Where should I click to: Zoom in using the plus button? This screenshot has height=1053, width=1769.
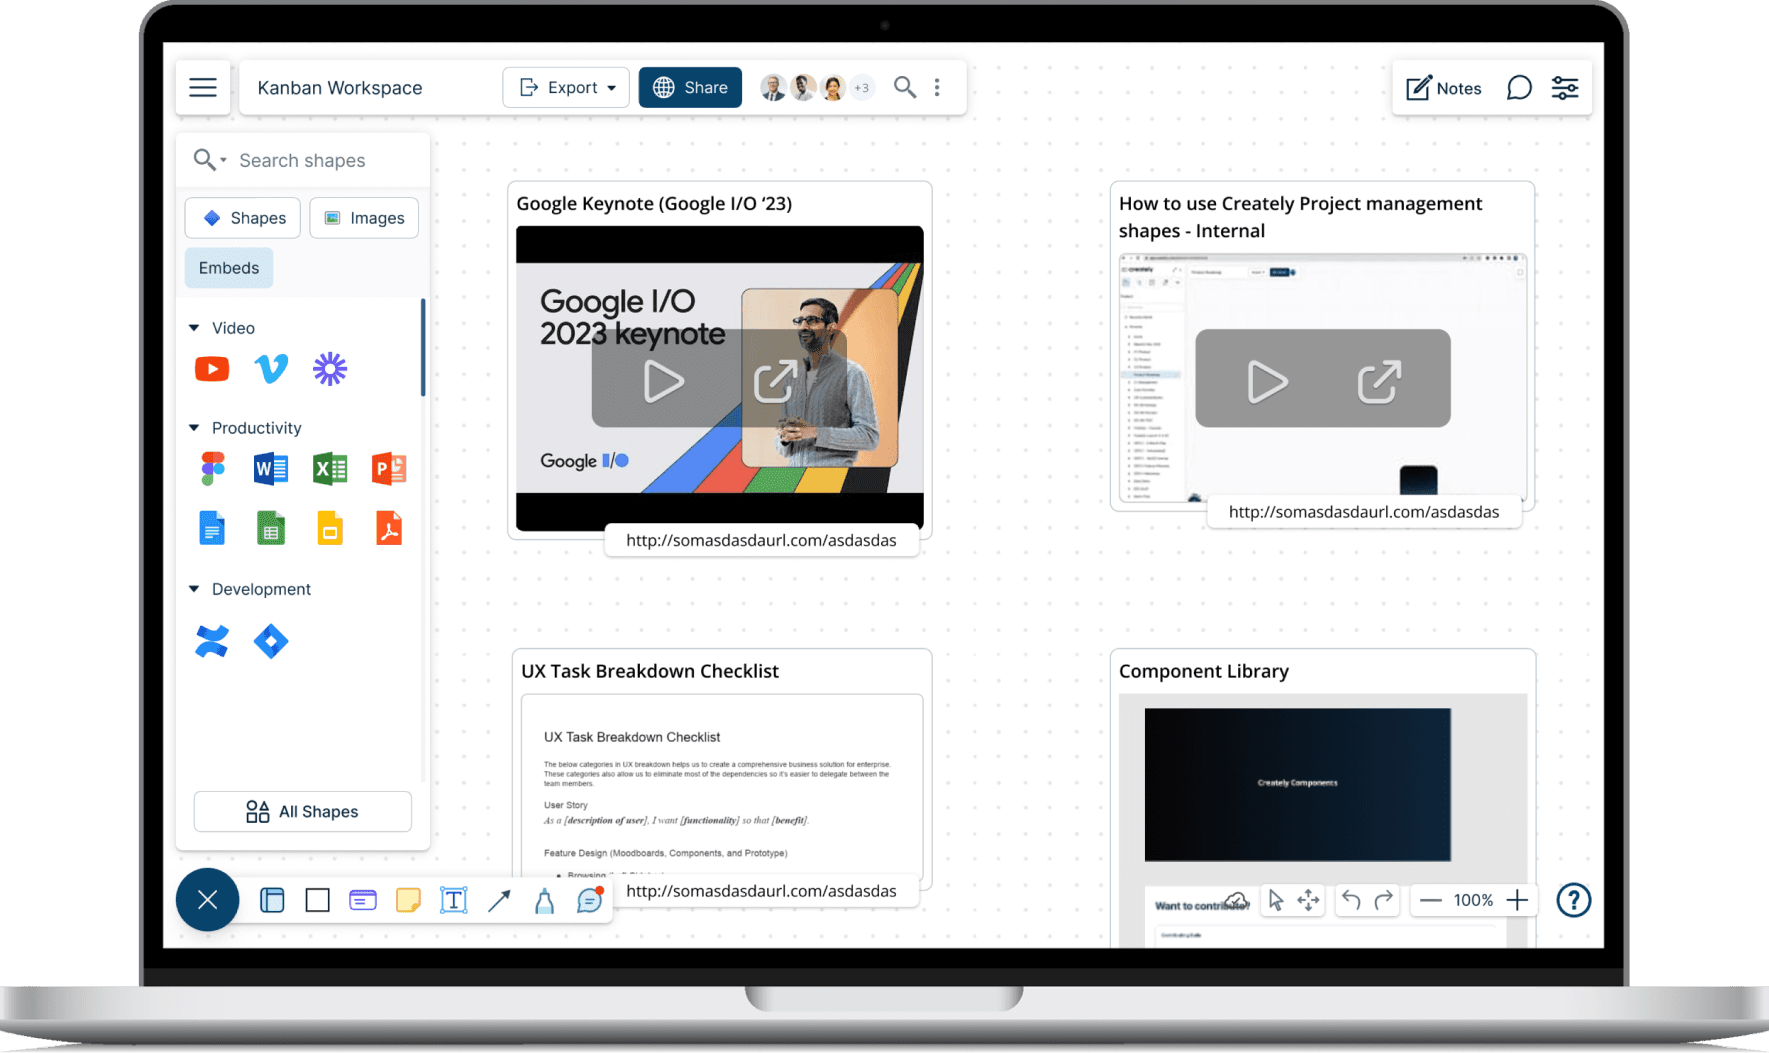click(x=1517, y=900)
